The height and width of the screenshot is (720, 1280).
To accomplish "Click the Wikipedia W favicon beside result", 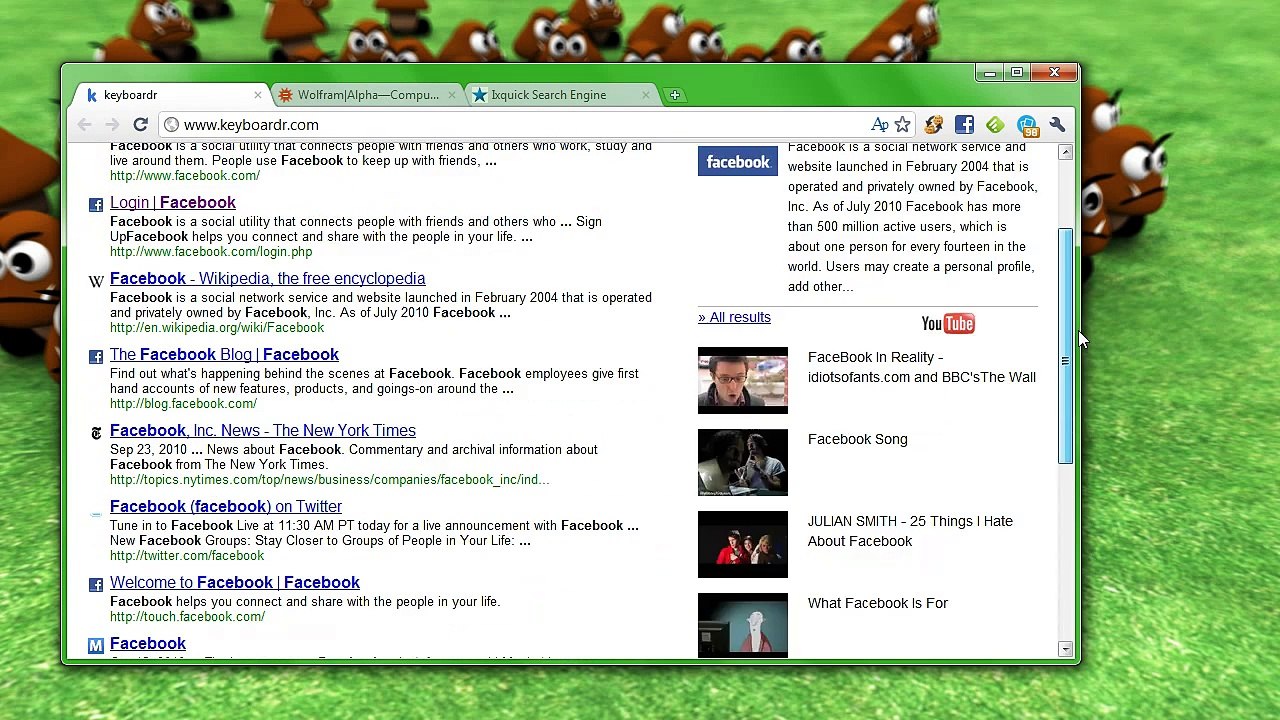I will point(96,281).
